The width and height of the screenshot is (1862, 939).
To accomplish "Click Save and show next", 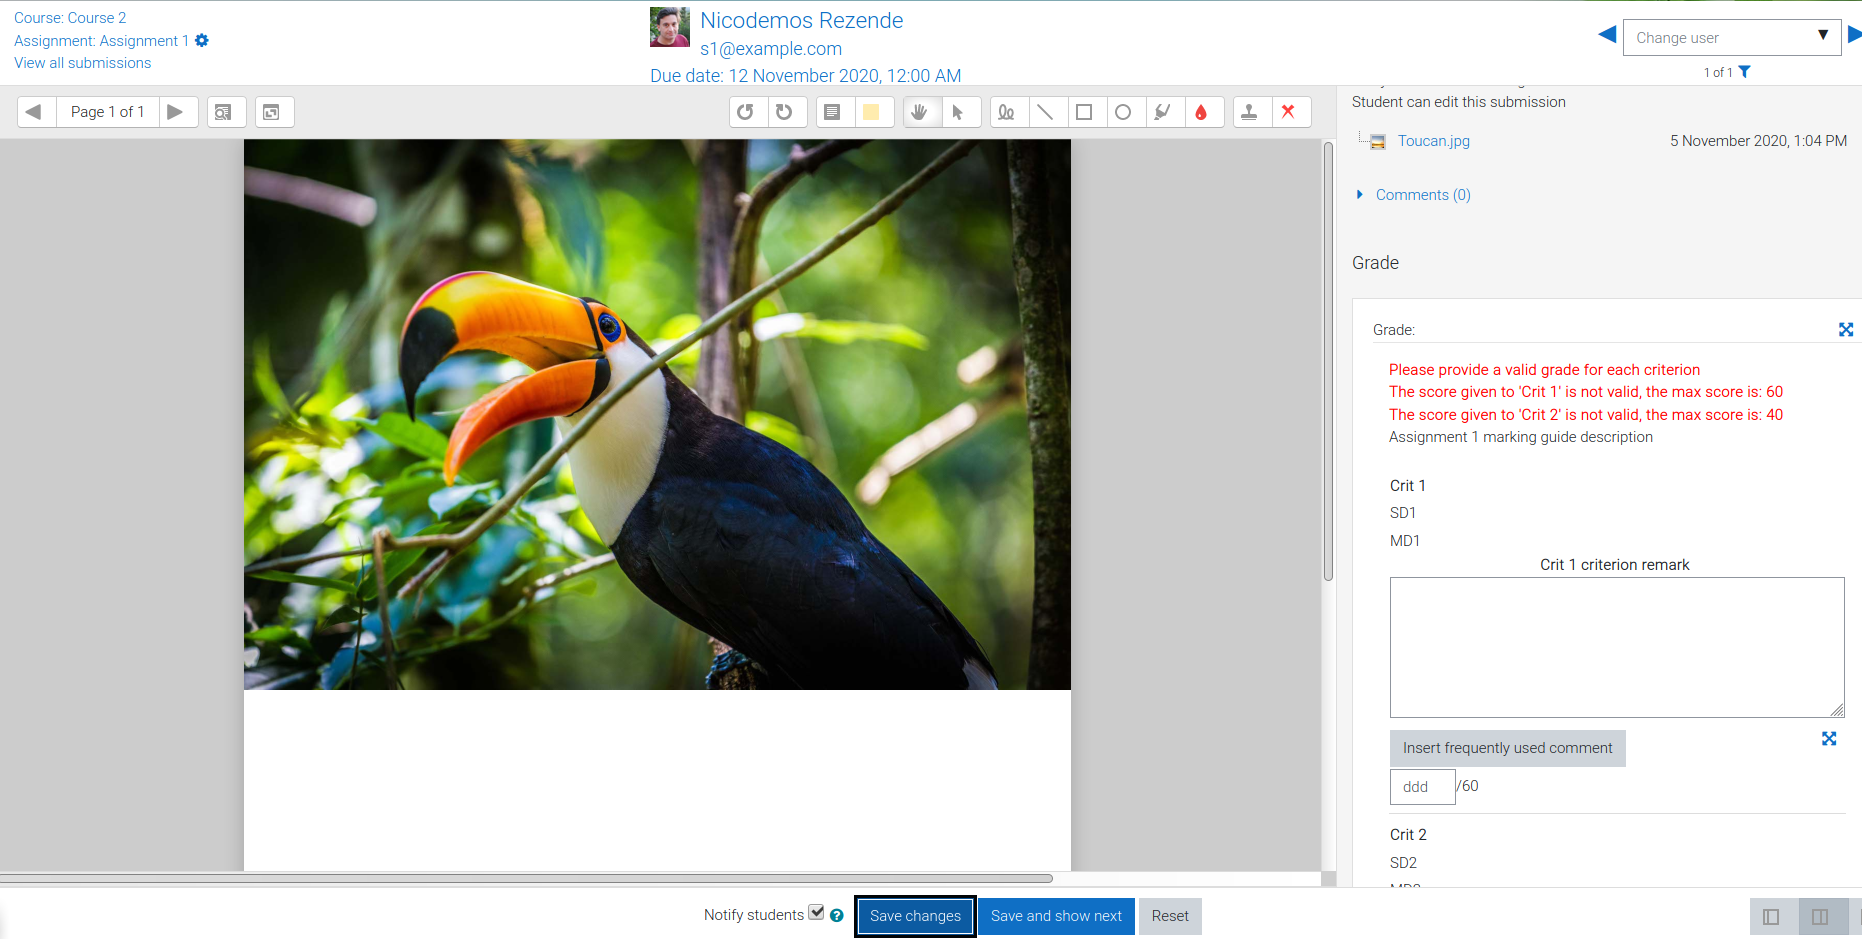I will [1056, 916].
